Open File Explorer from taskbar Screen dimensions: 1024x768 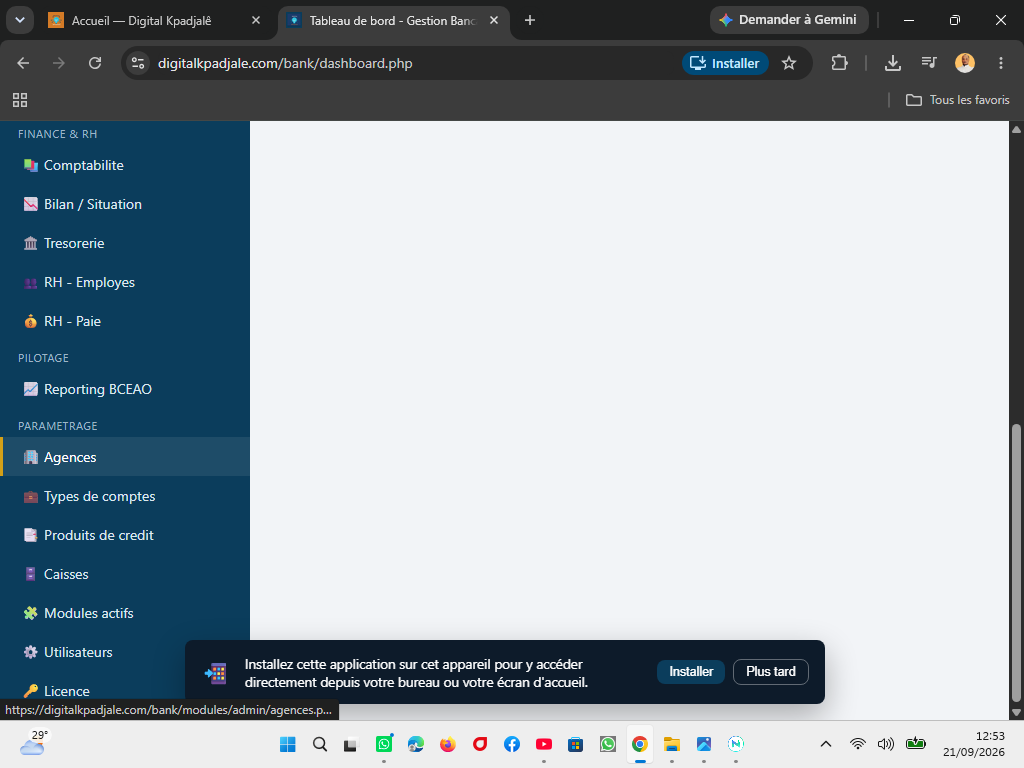pyautogui.click(x=671, y=744)
